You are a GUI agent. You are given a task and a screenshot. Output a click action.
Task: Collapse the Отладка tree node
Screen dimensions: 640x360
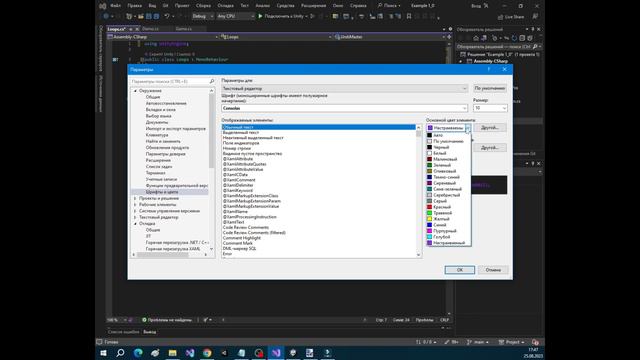pos(135,224)
